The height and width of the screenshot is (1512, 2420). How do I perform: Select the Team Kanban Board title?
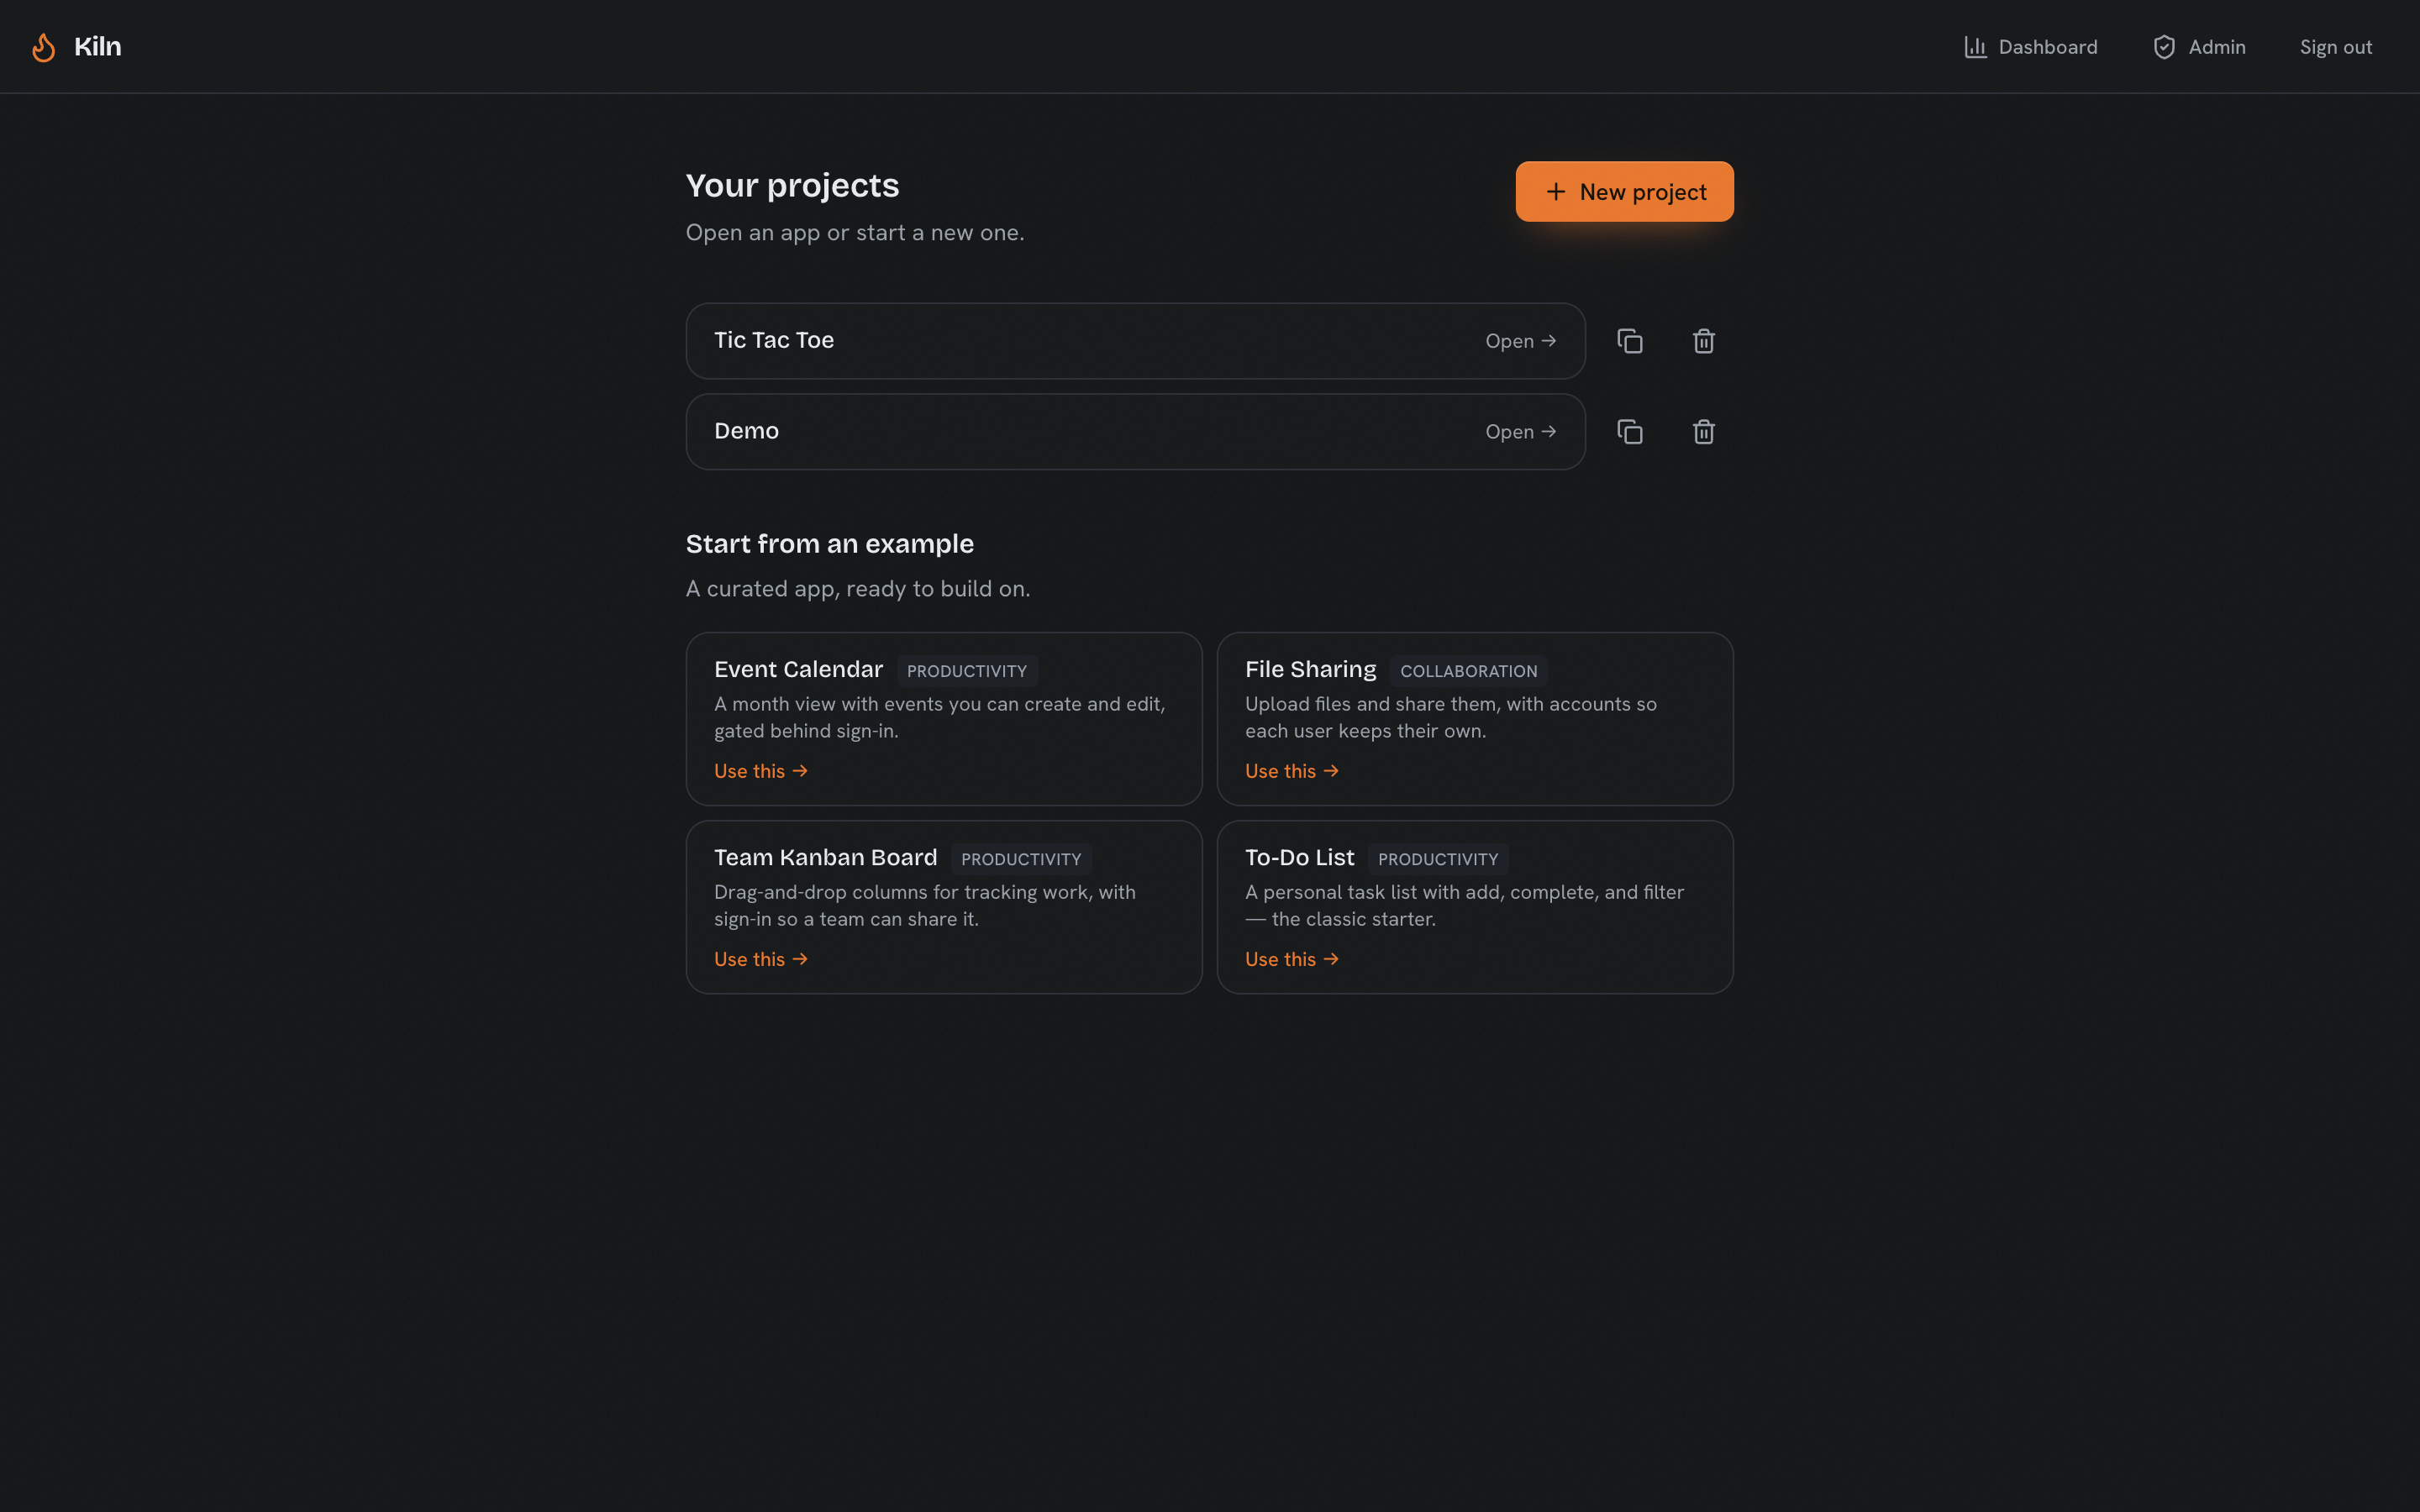[x=825, y=857]
